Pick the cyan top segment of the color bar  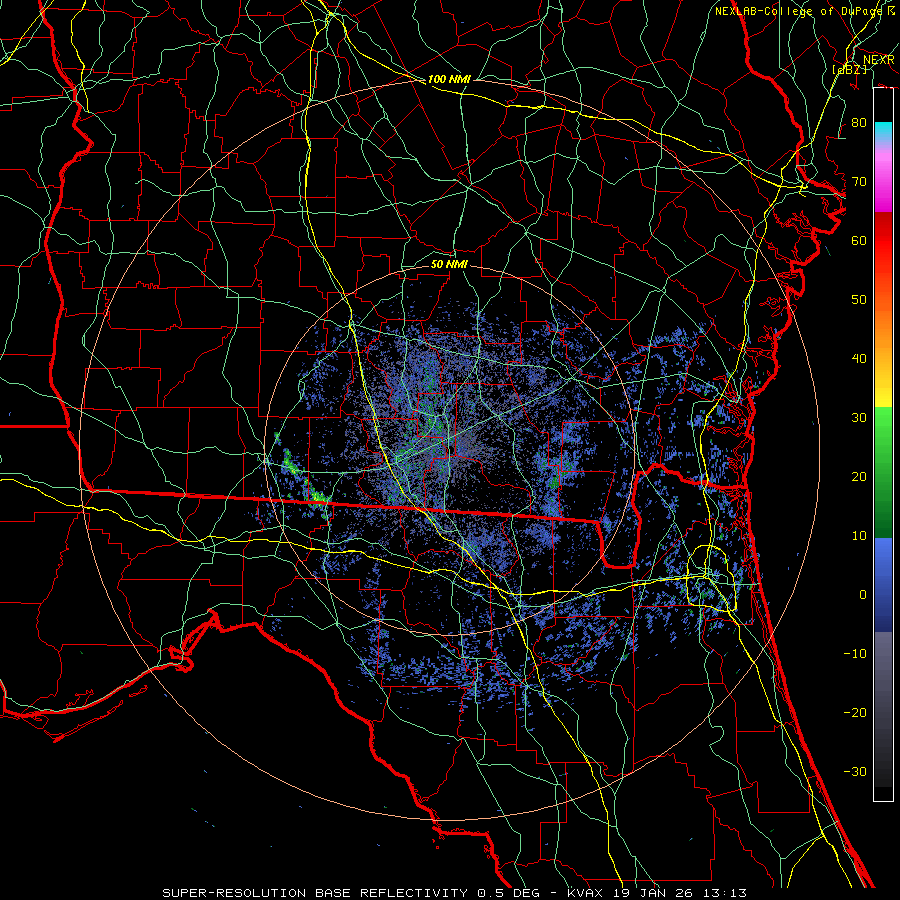883,132
